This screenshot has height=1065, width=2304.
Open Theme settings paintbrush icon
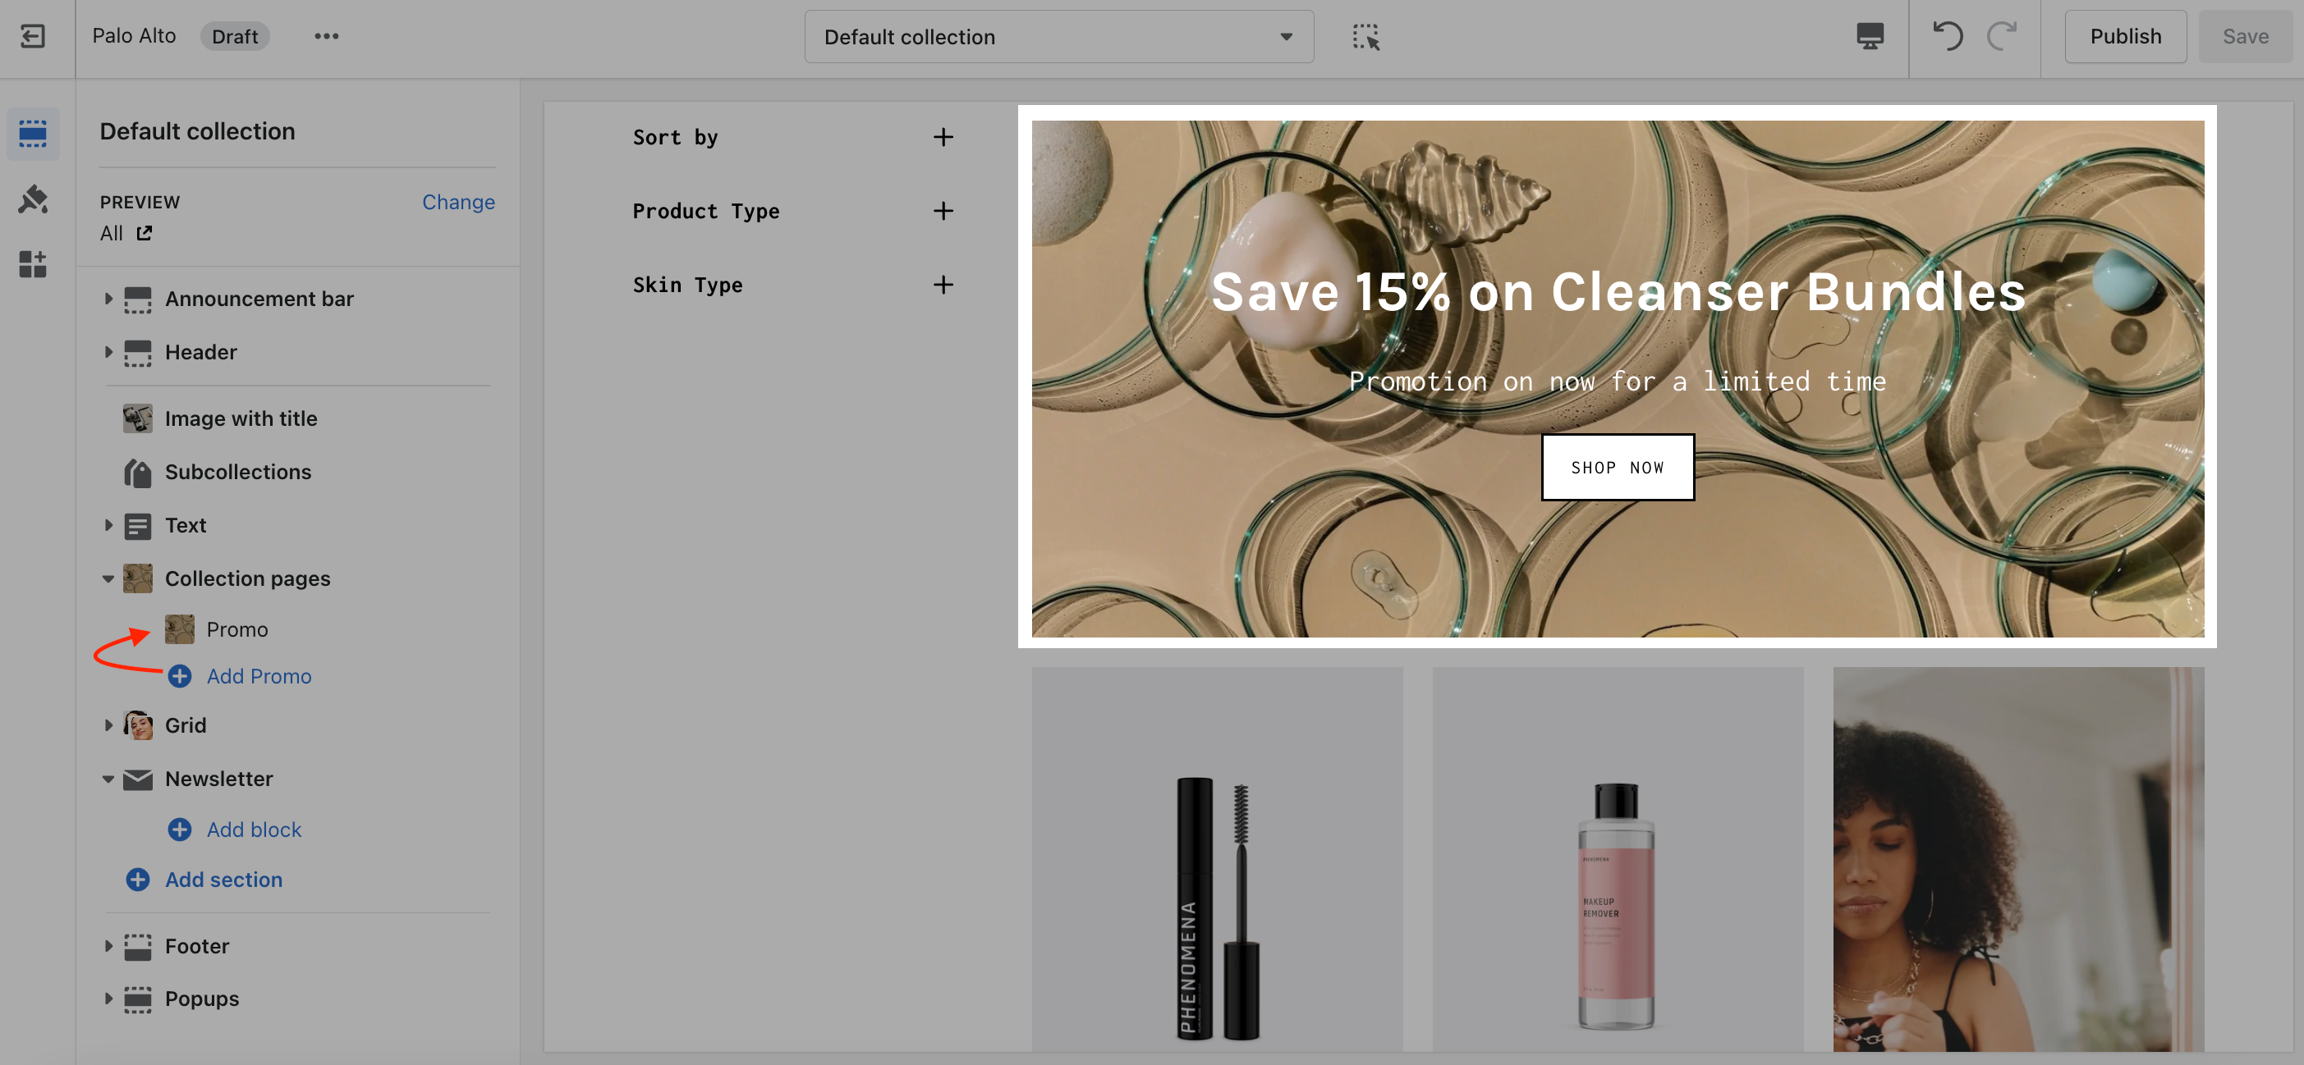click(33, 199)
